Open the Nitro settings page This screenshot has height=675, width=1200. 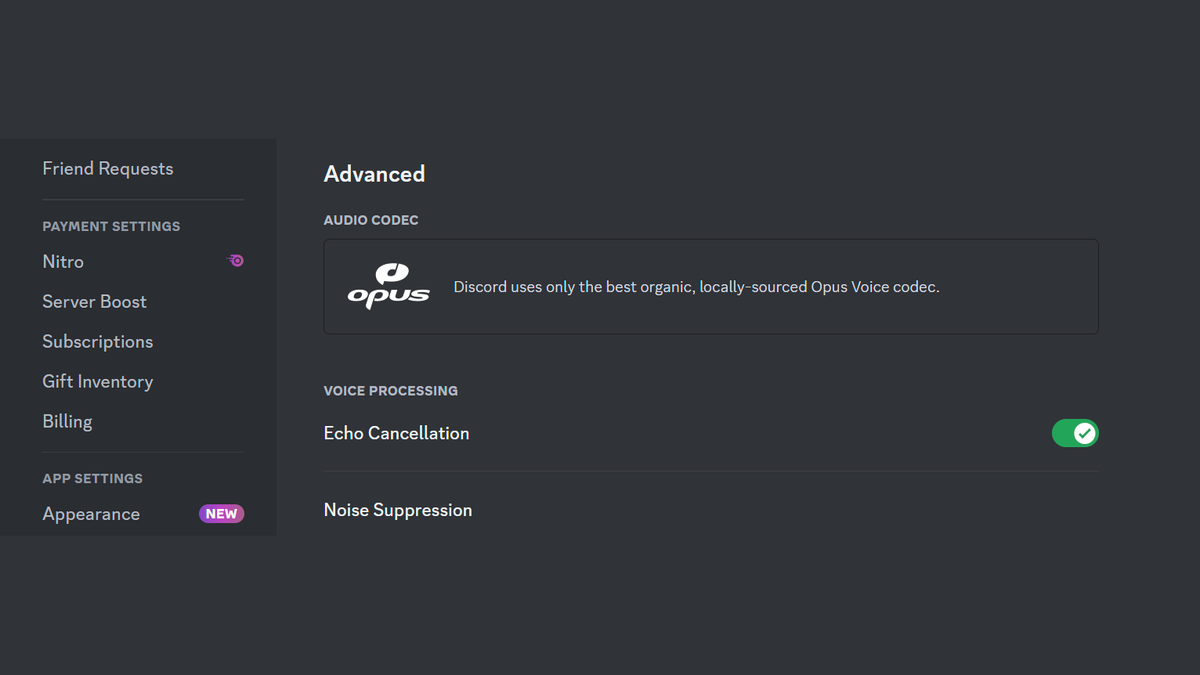pyautogui.click(x=63, y=261)
